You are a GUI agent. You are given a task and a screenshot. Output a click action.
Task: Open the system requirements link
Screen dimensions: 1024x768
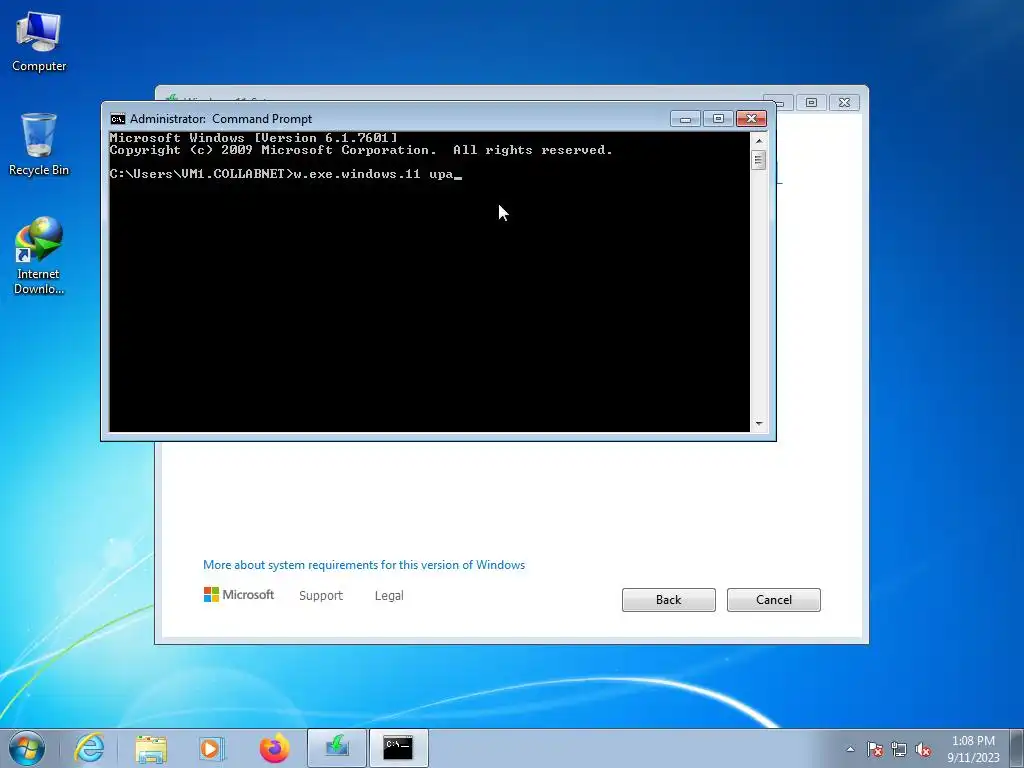tap(364, 565)
